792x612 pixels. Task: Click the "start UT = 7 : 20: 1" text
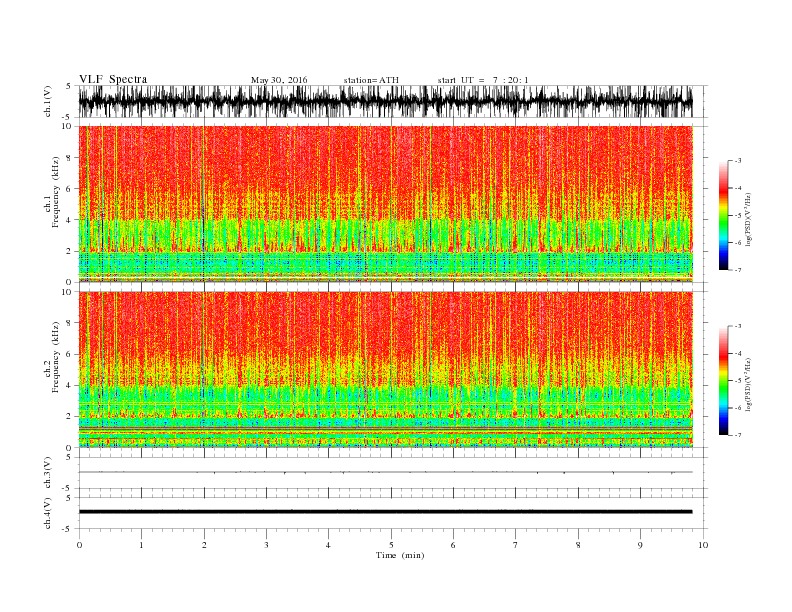point(483,80)
